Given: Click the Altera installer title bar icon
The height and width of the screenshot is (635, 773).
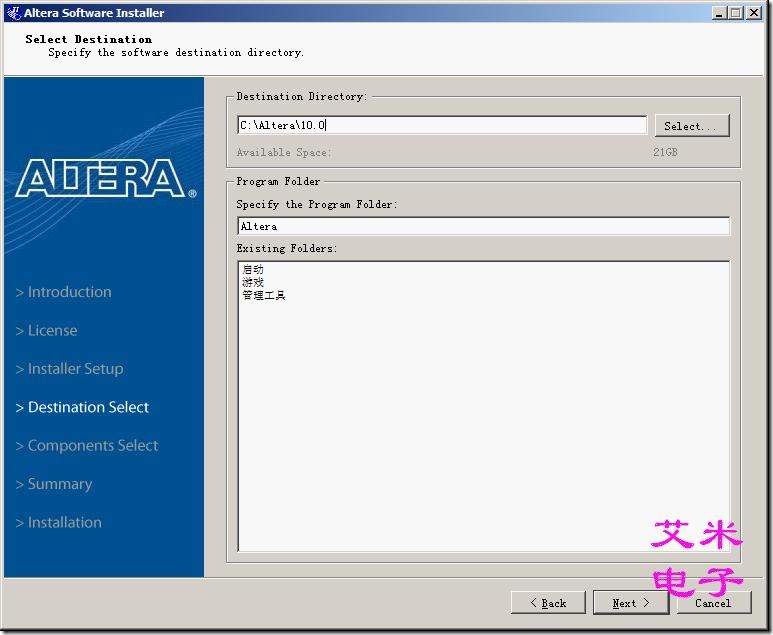Looking at the screenshot, I should click(13, 12).
